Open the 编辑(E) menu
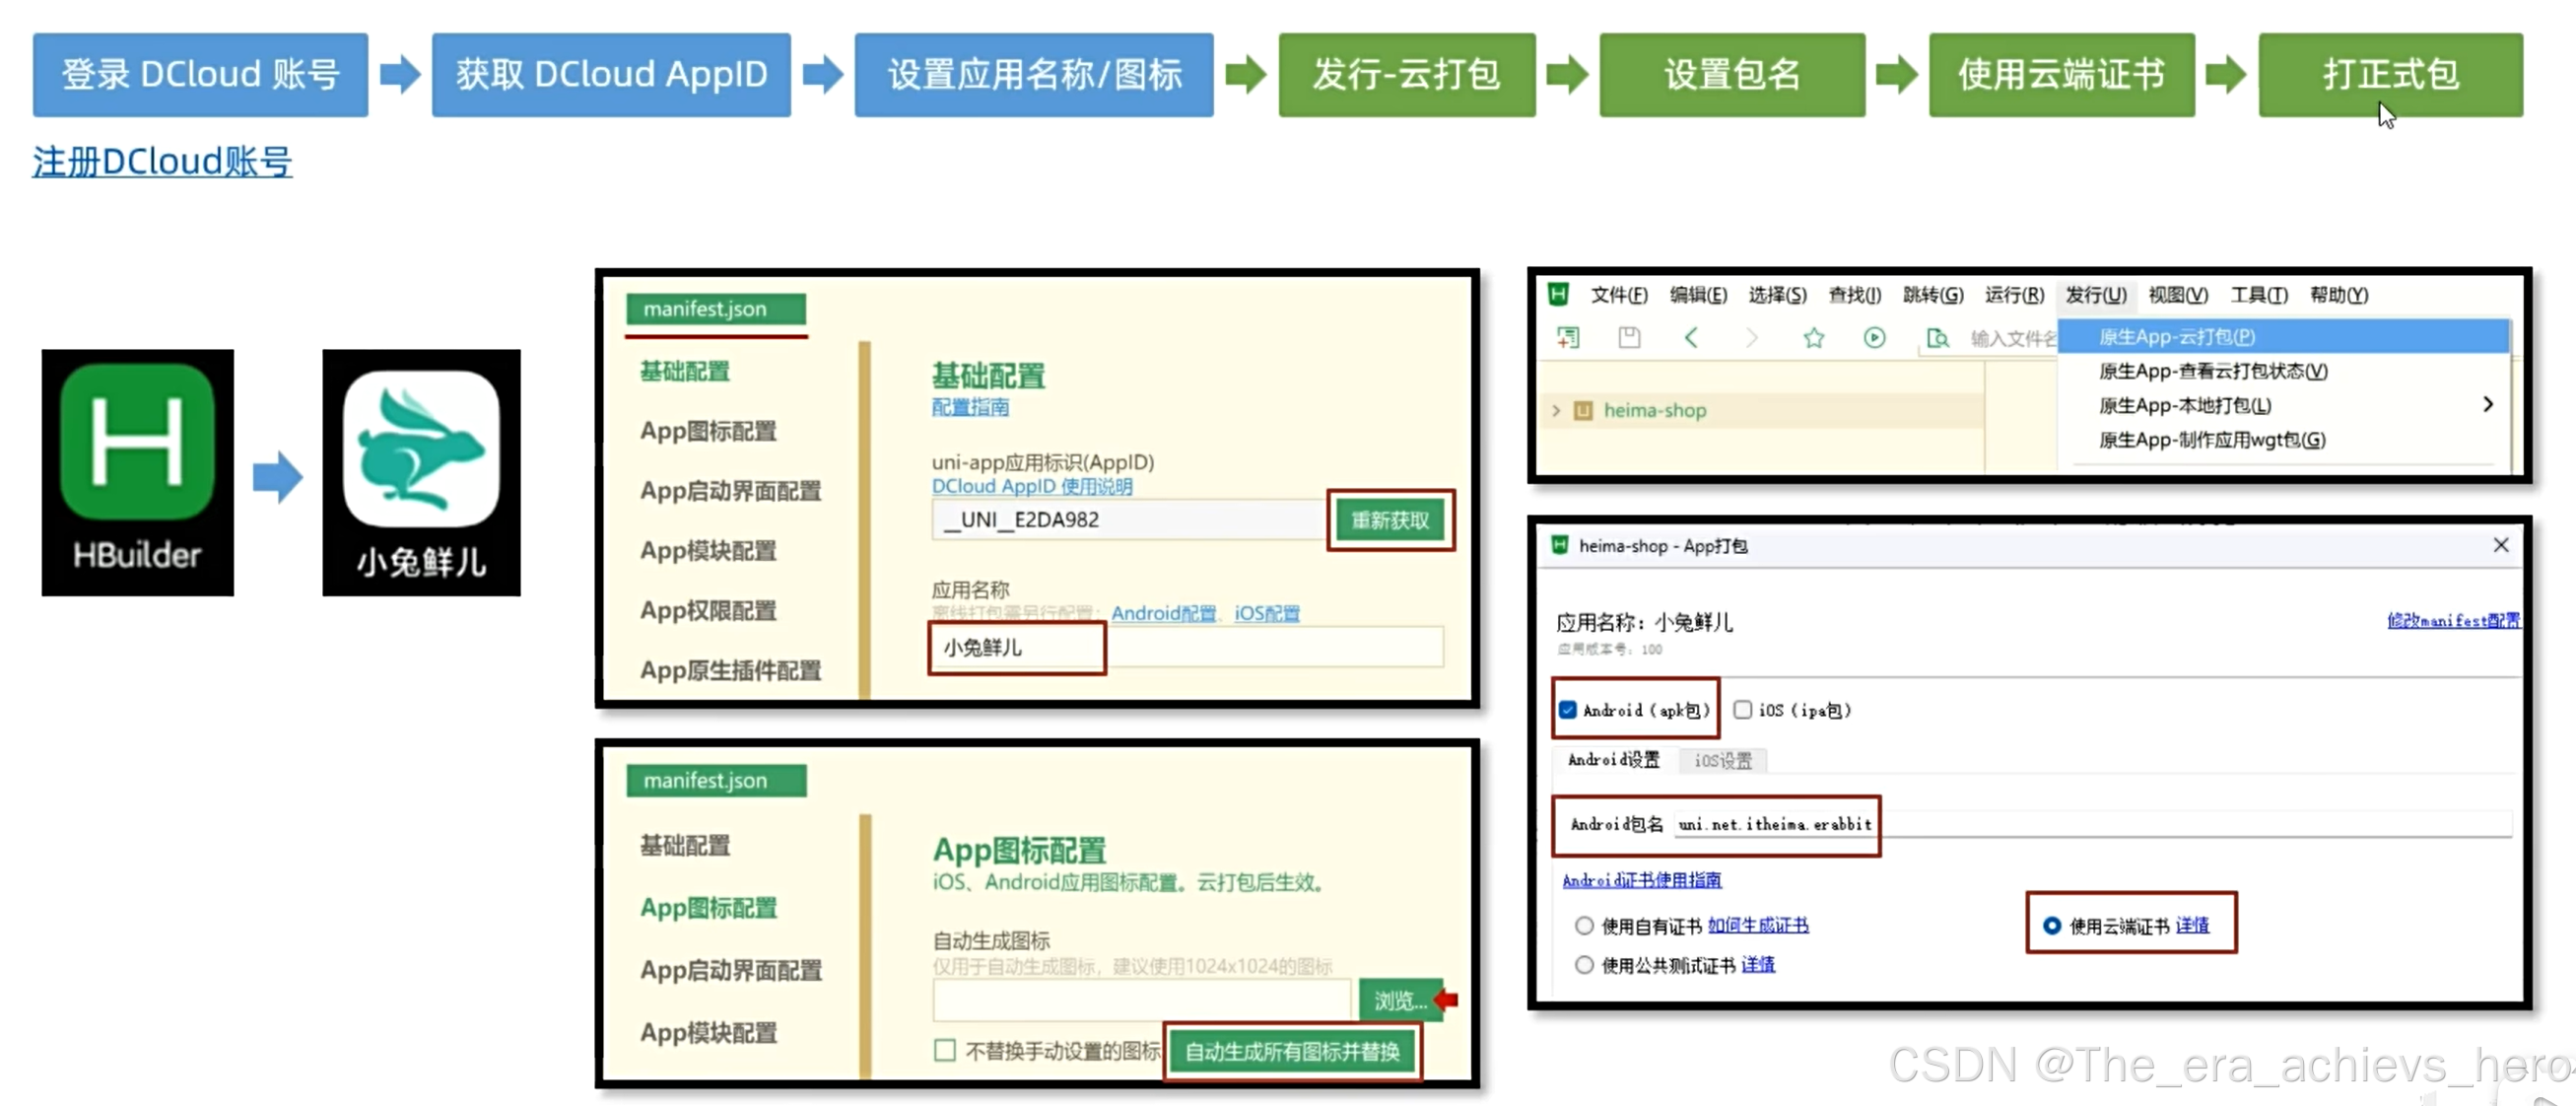Viewport: 2576px width, 1106px height. pyautogui.click(x=1698, y=295)
